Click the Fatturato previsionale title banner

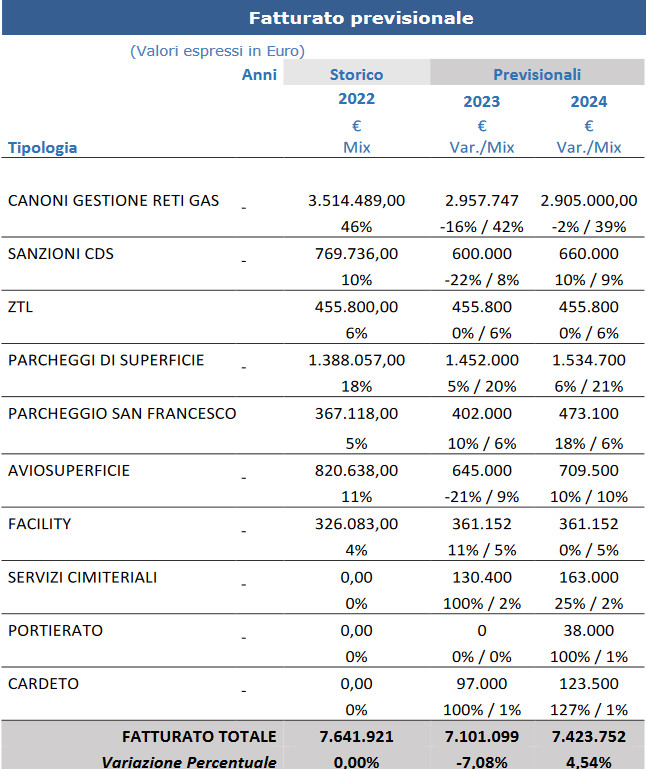tap(324, 18)
